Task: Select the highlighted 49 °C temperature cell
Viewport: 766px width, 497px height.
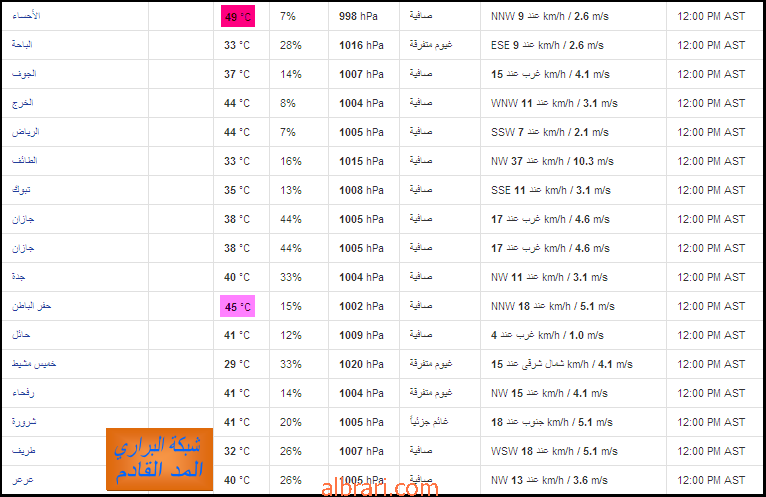Action: point(238,16)
